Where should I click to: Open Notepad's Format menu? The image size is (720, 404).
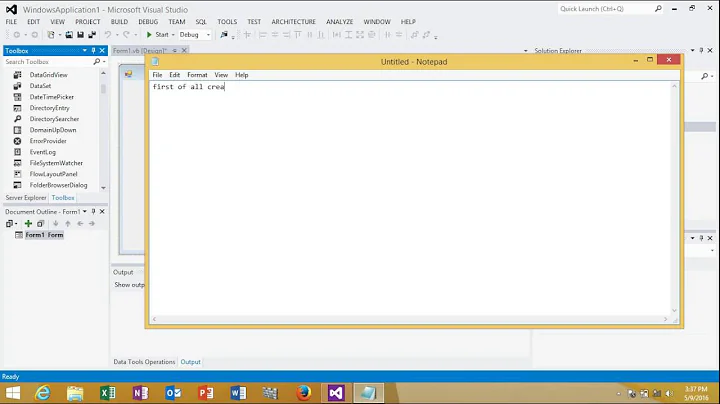pyautogui.click(x=197, y=75)
